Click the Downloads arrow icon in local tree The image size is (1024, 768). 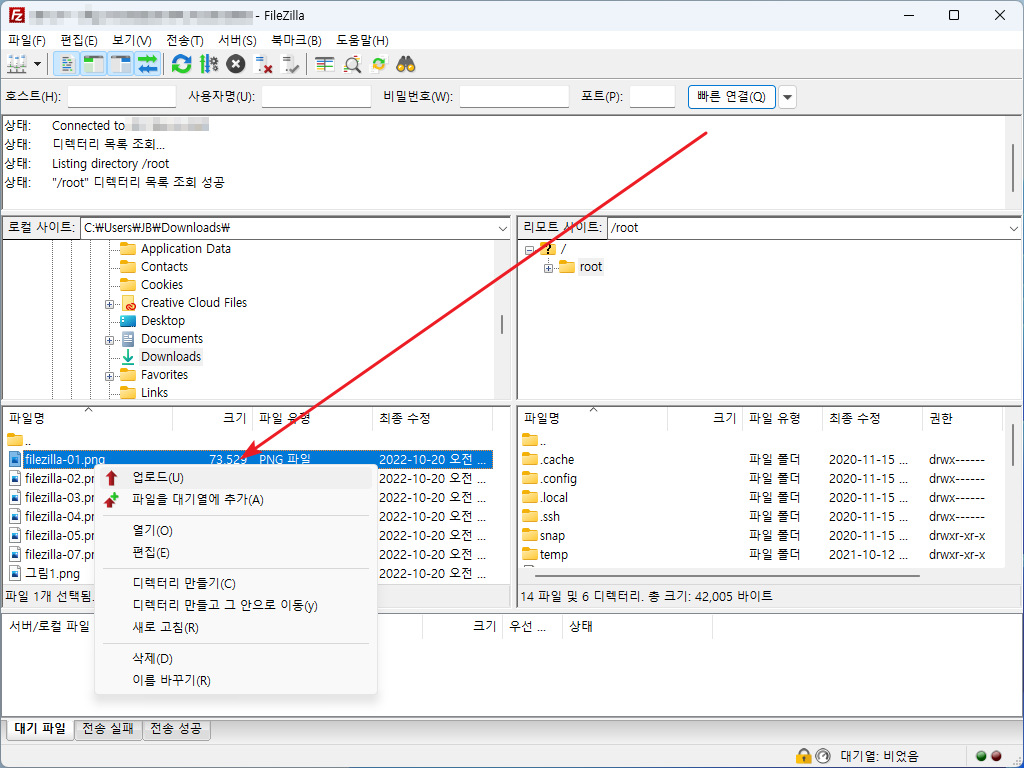[x=129, y=357]
